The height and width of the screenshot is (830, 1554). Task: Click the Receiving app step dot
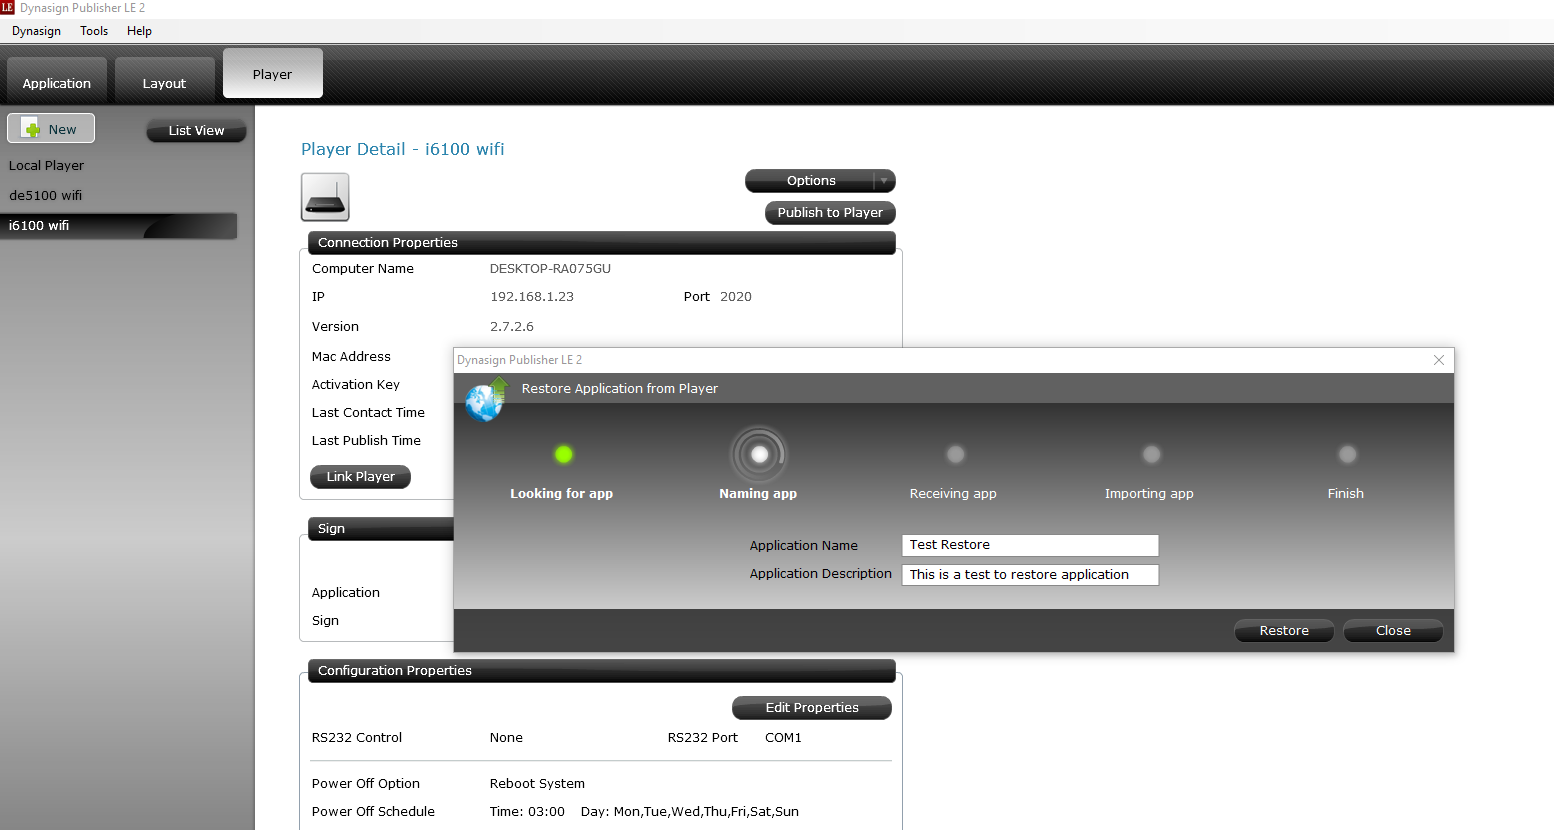pyautogui.click(x=956, y=454)
